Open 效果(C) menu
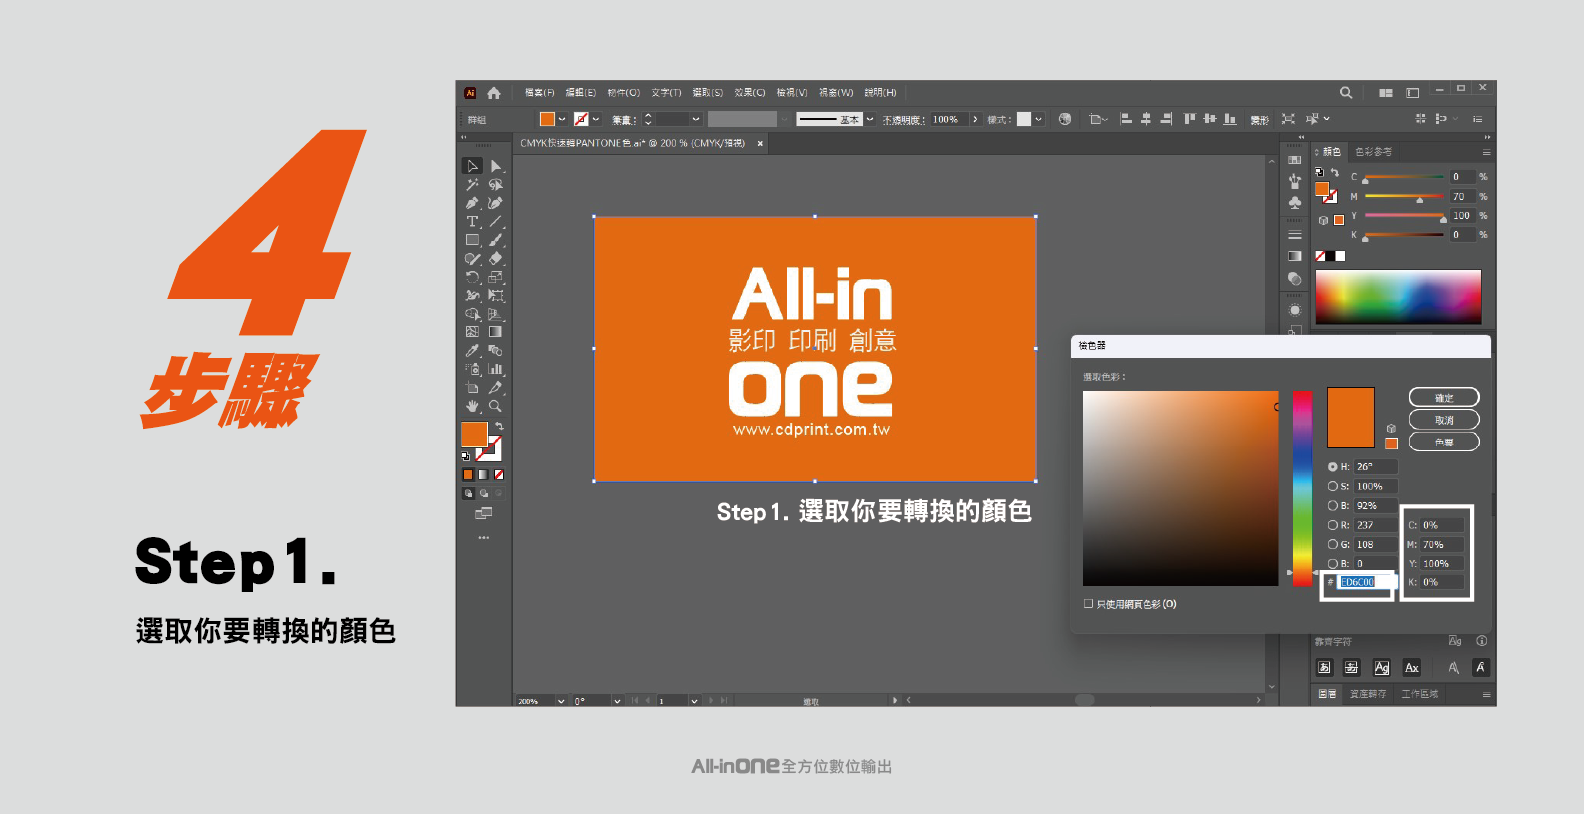Image resolution: width=1584 pixels, height=814 pixels. pyautogui.click(x=750, y=93)
